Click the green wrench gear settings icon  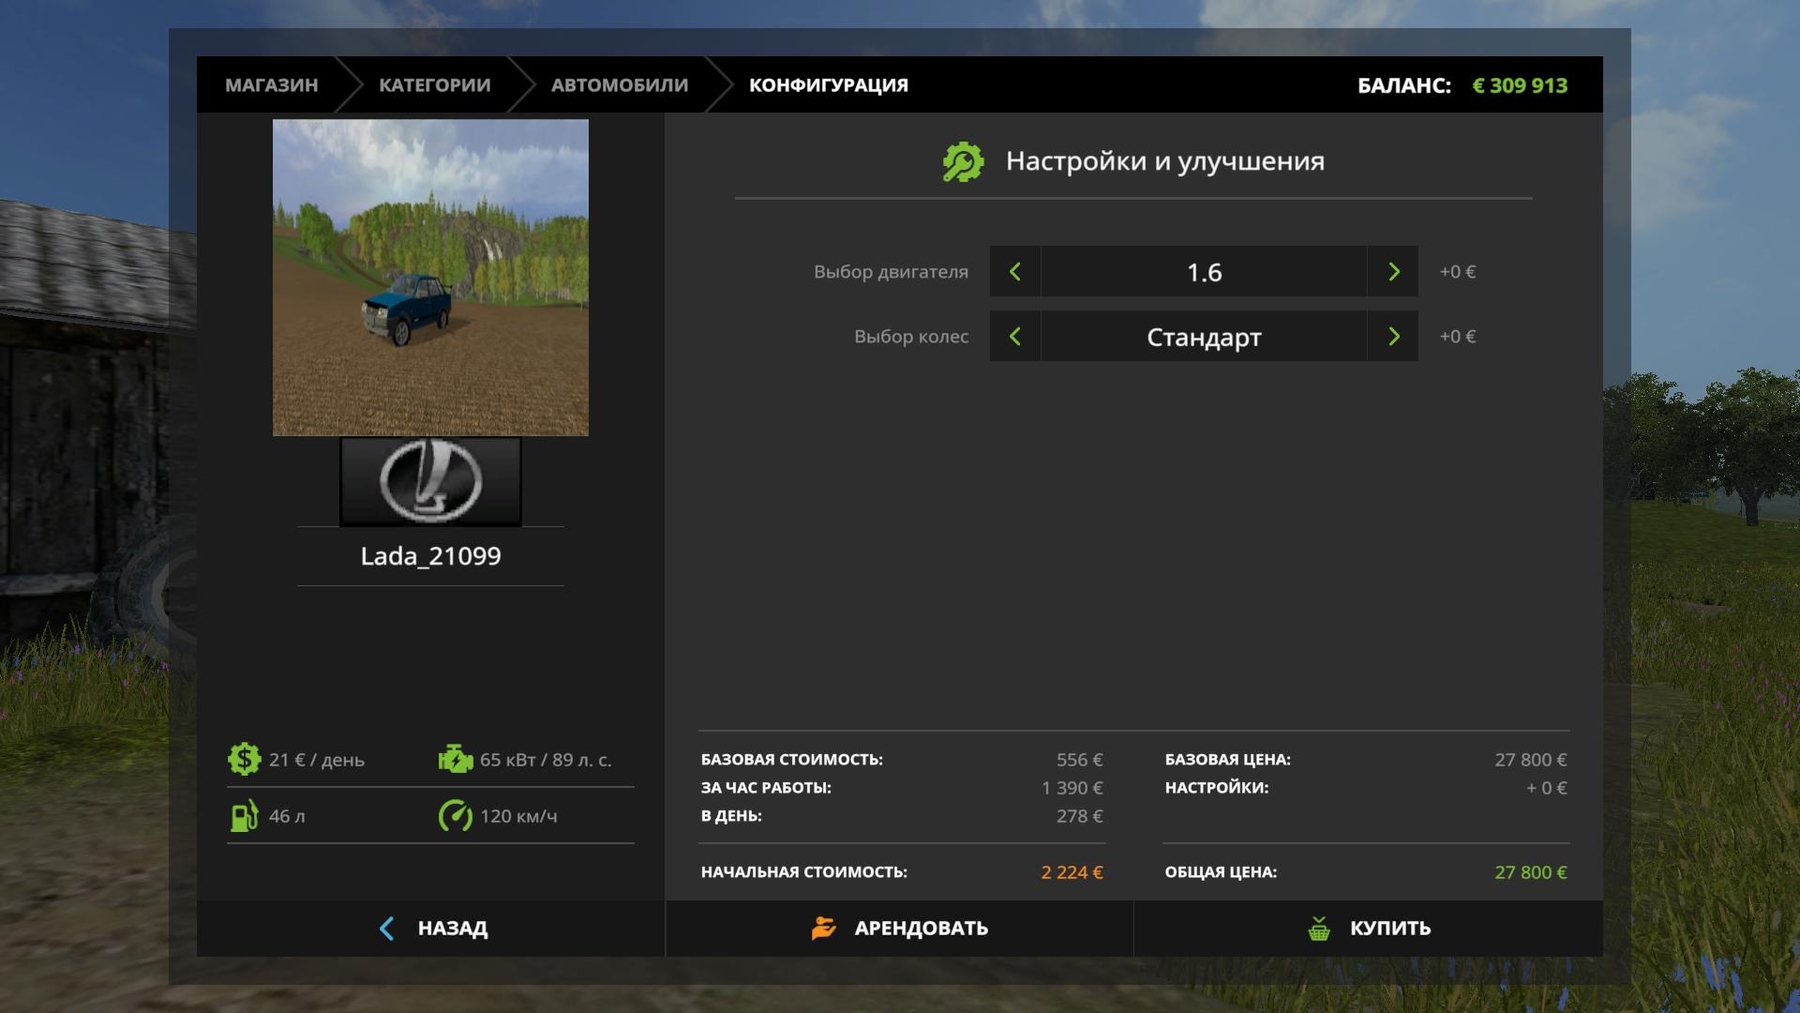point(962,162)
